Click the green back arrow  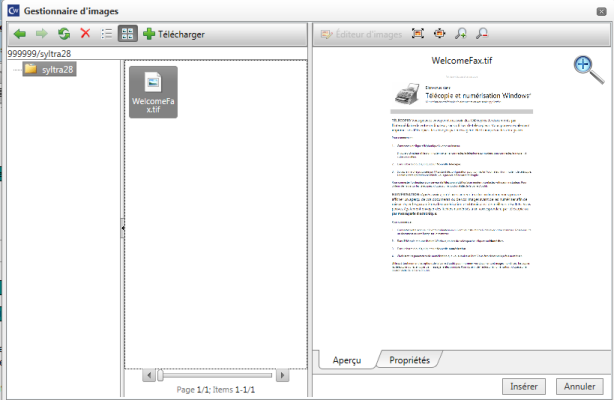click(x=19, y=34)
